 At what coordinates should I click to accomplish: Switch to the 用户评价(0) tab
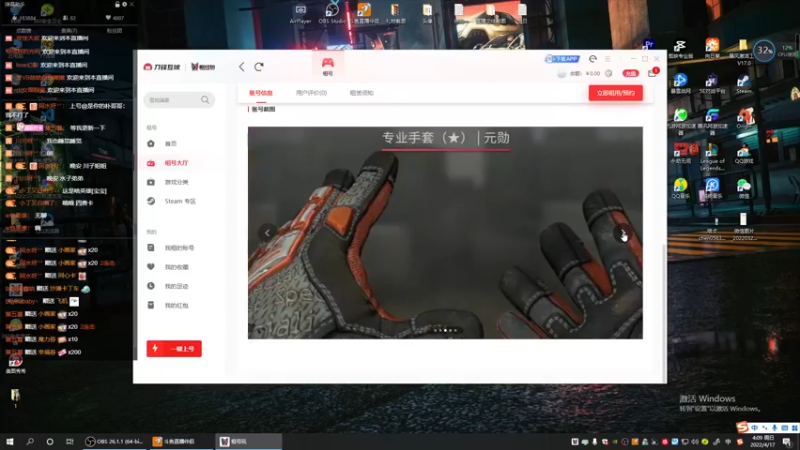[311, 93]
